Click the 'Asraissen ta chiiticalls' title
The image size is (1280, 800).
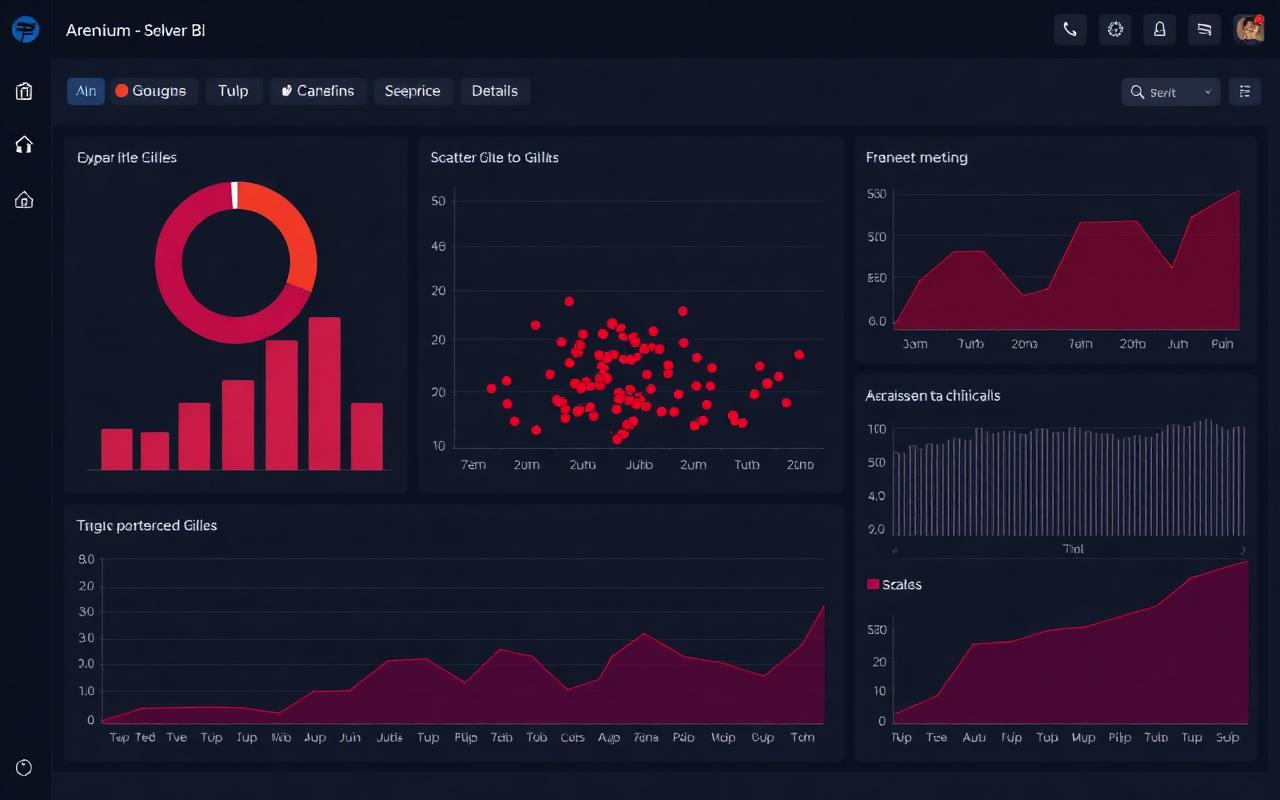[x=933, y=396]
